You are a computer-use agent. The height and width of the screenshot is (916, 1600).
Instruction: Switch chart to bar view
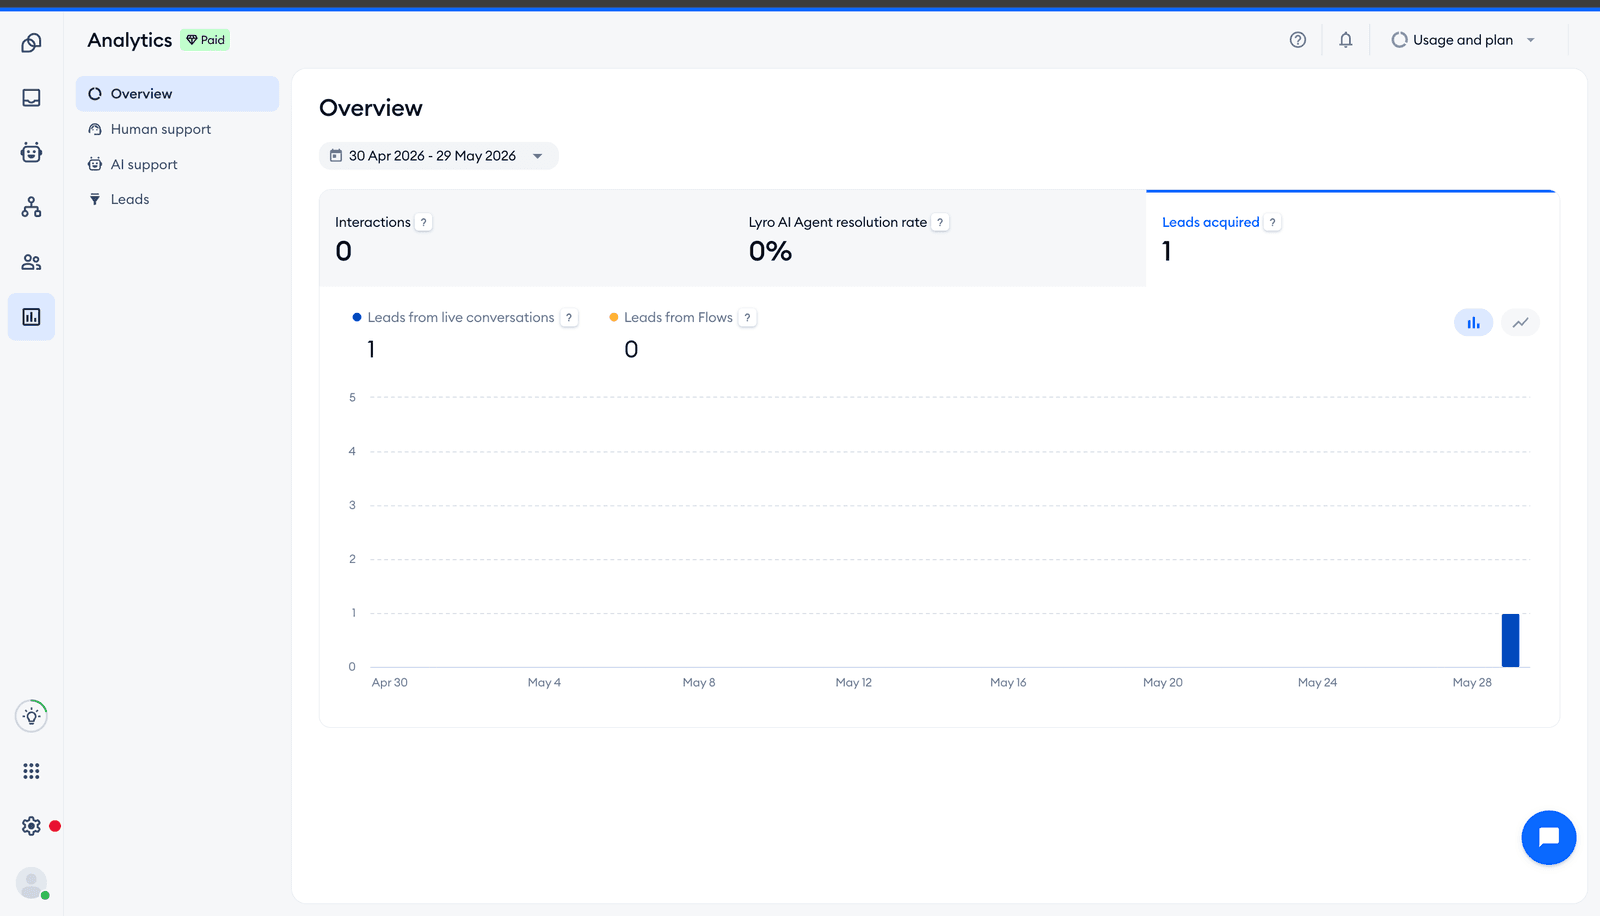(1473, 323)
